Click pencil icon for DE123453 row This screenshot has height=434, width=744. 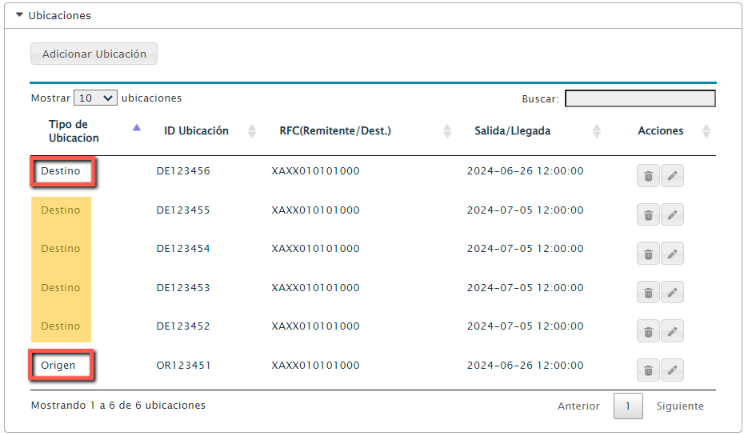click(x=672, y=292)
